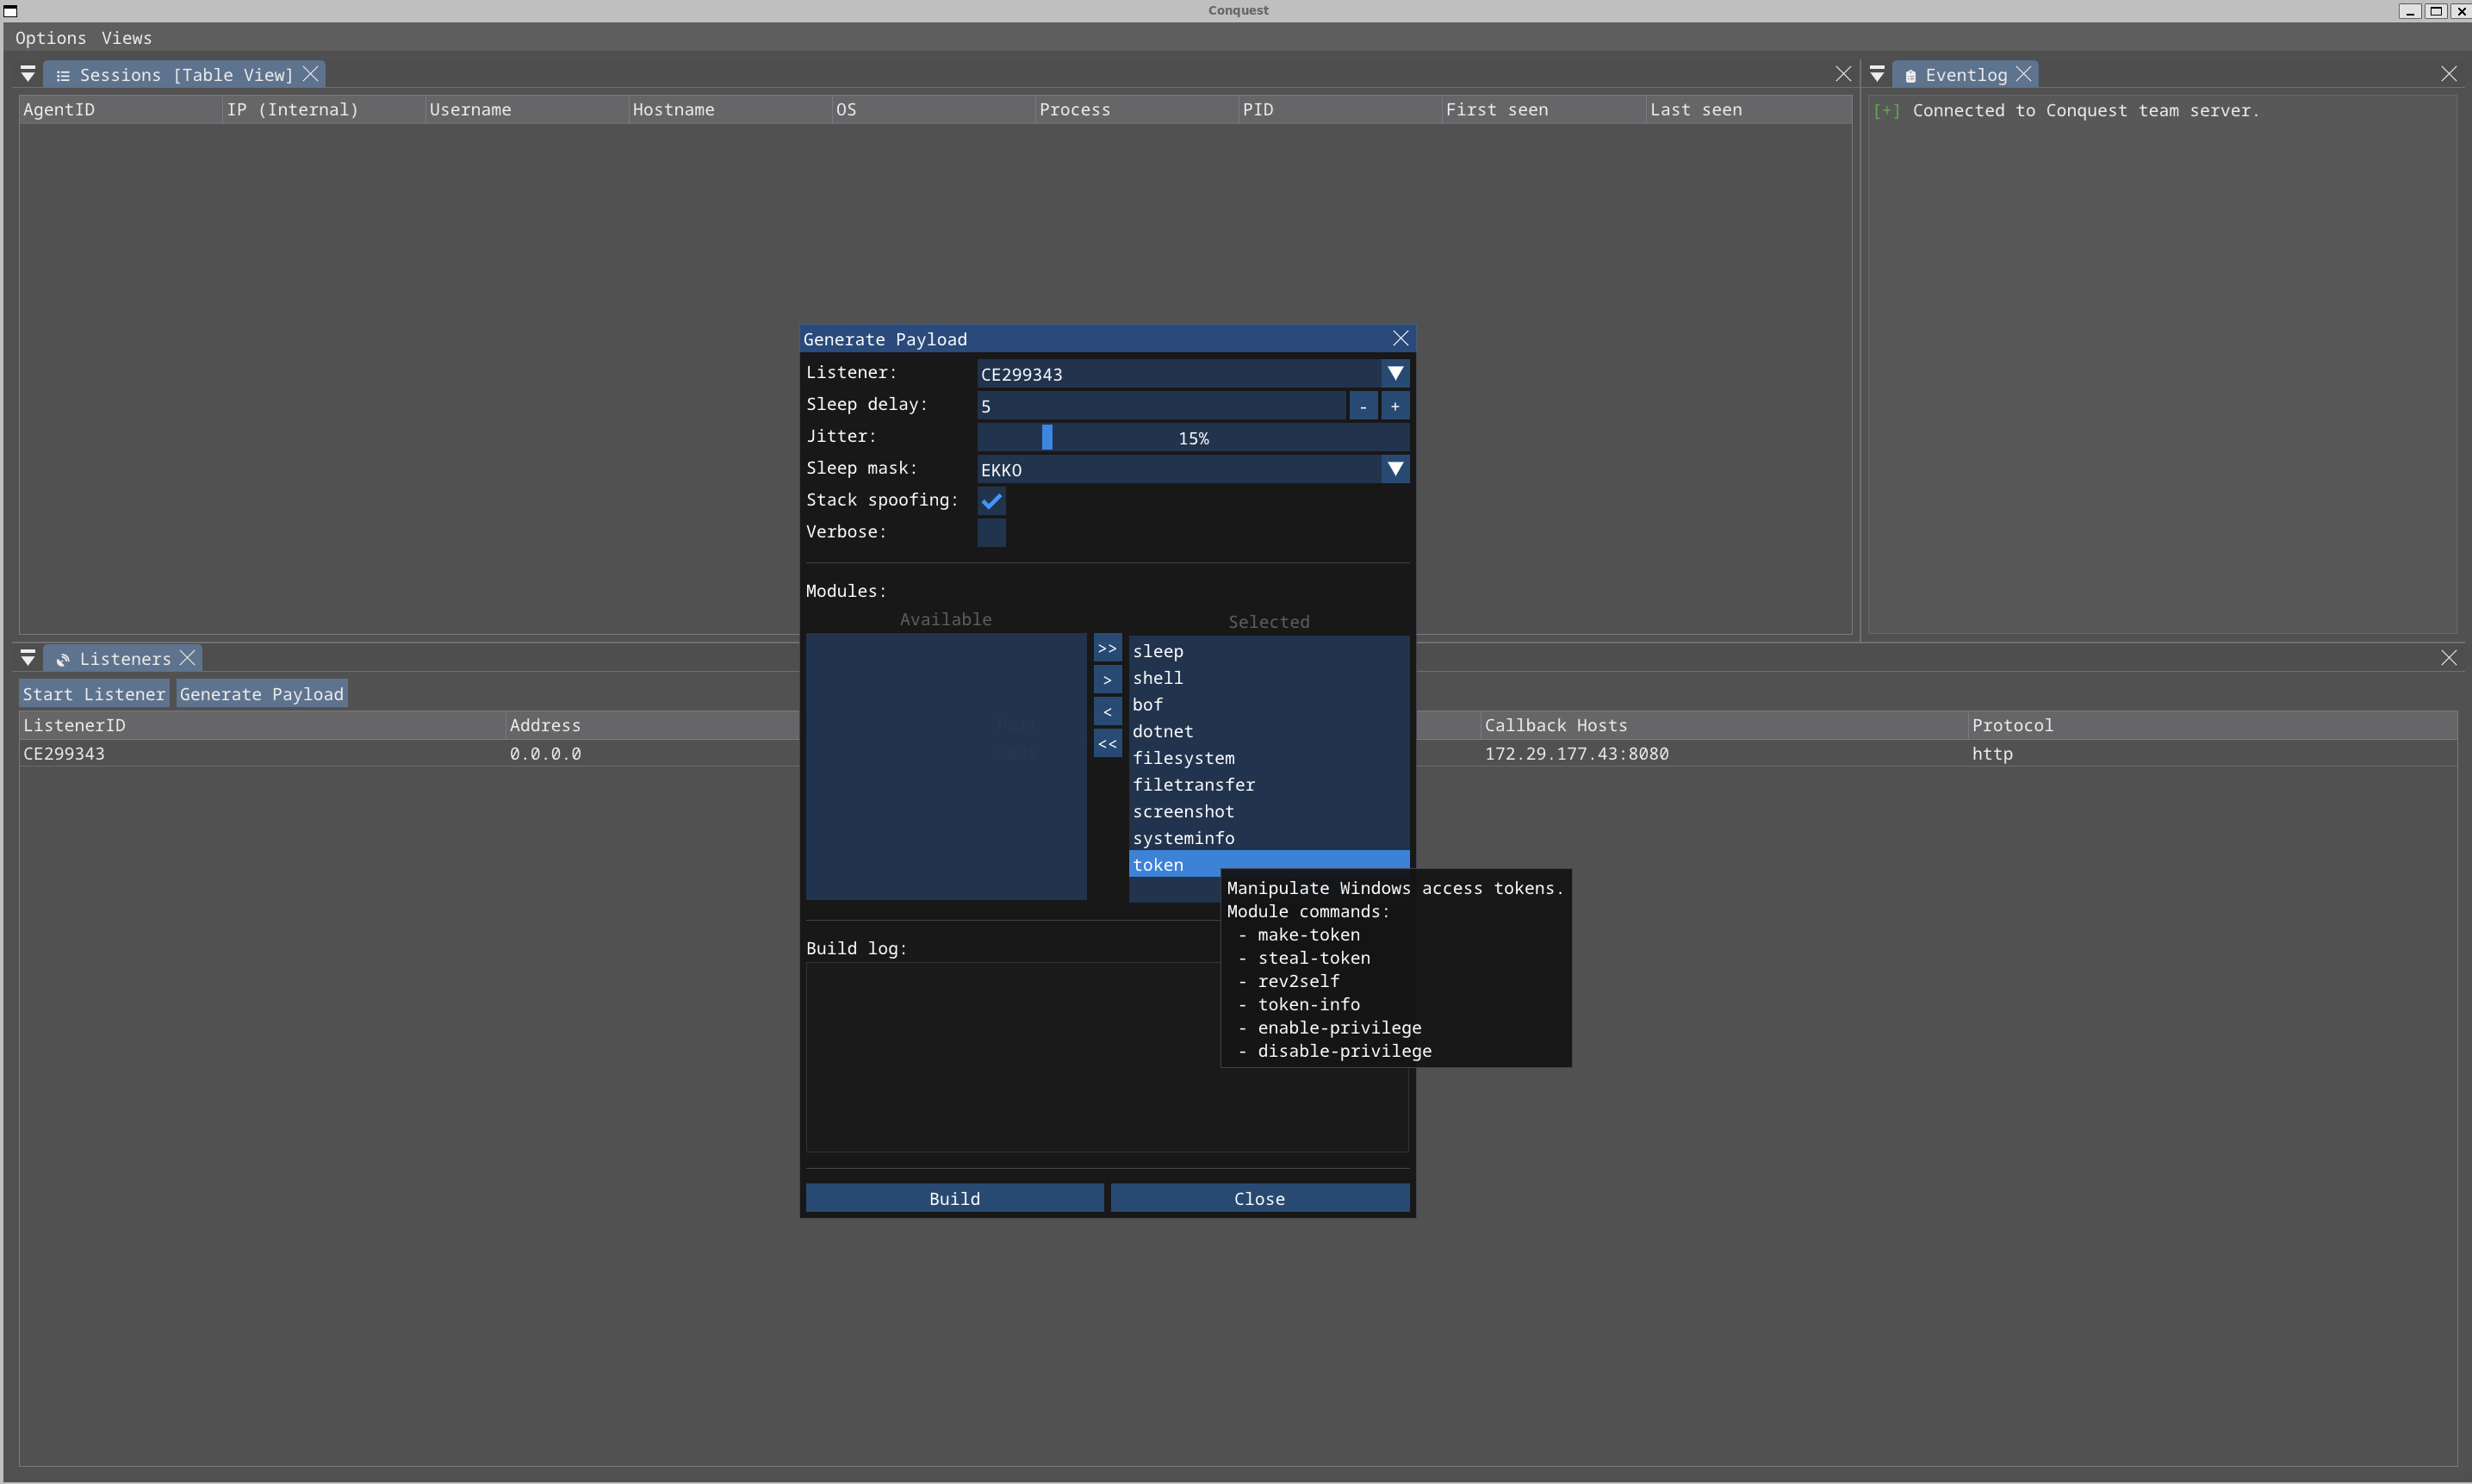
Task: Close the Listeners tab with its X
Action: click(187, 658)
